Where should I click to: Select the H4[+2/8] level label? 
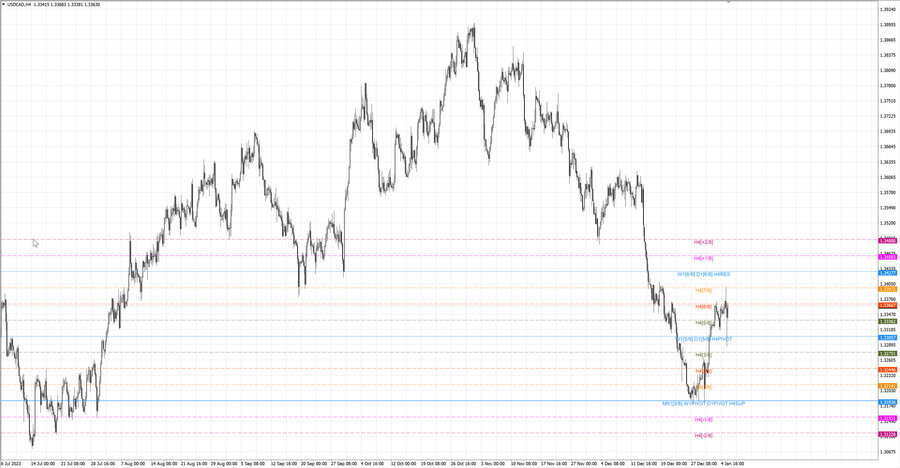coord(704,242)
